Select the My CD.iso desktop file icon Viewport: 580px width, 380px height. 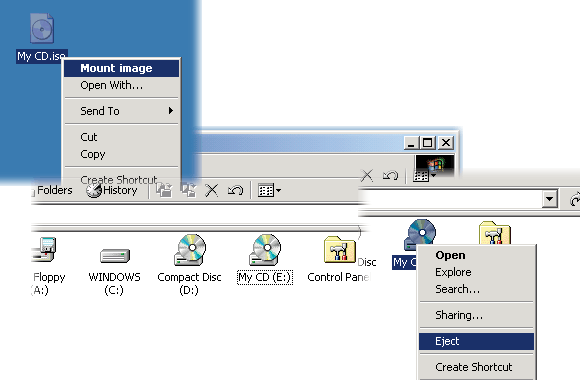pyautogui.click(x=42, y=29)
